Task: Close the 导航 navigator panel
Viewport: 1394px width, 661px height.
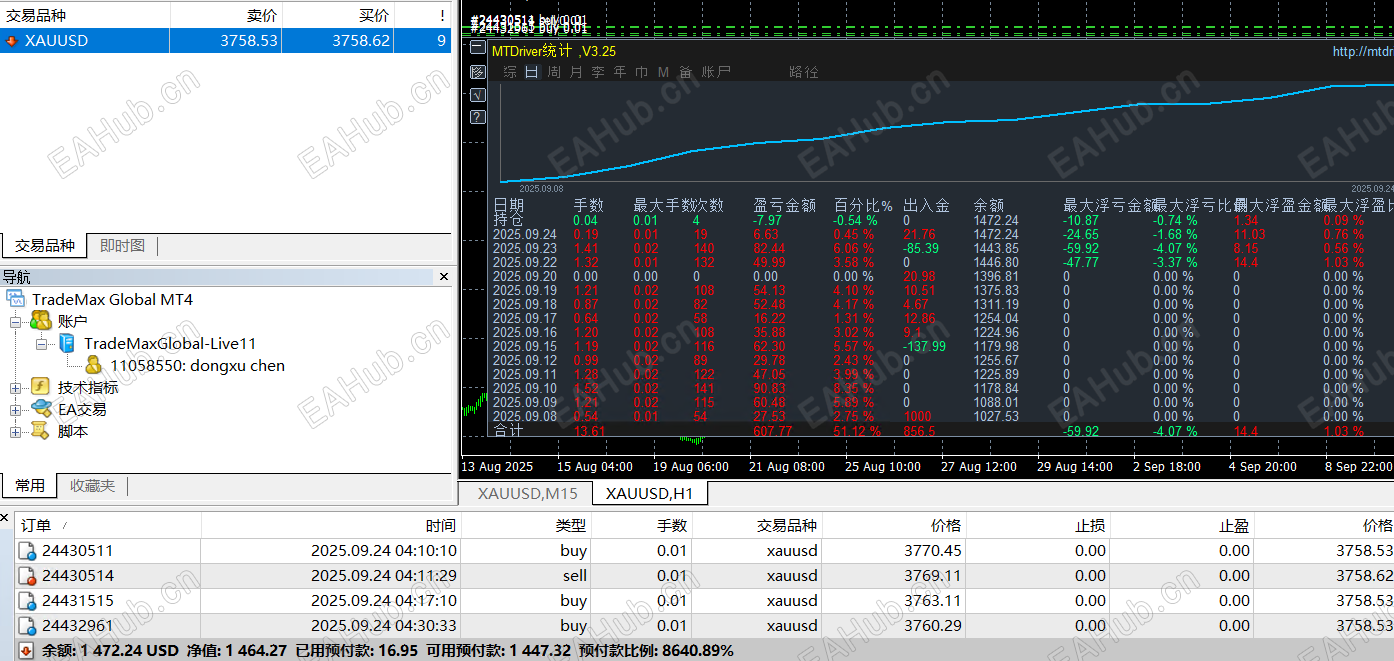Action: click(444, 277)
